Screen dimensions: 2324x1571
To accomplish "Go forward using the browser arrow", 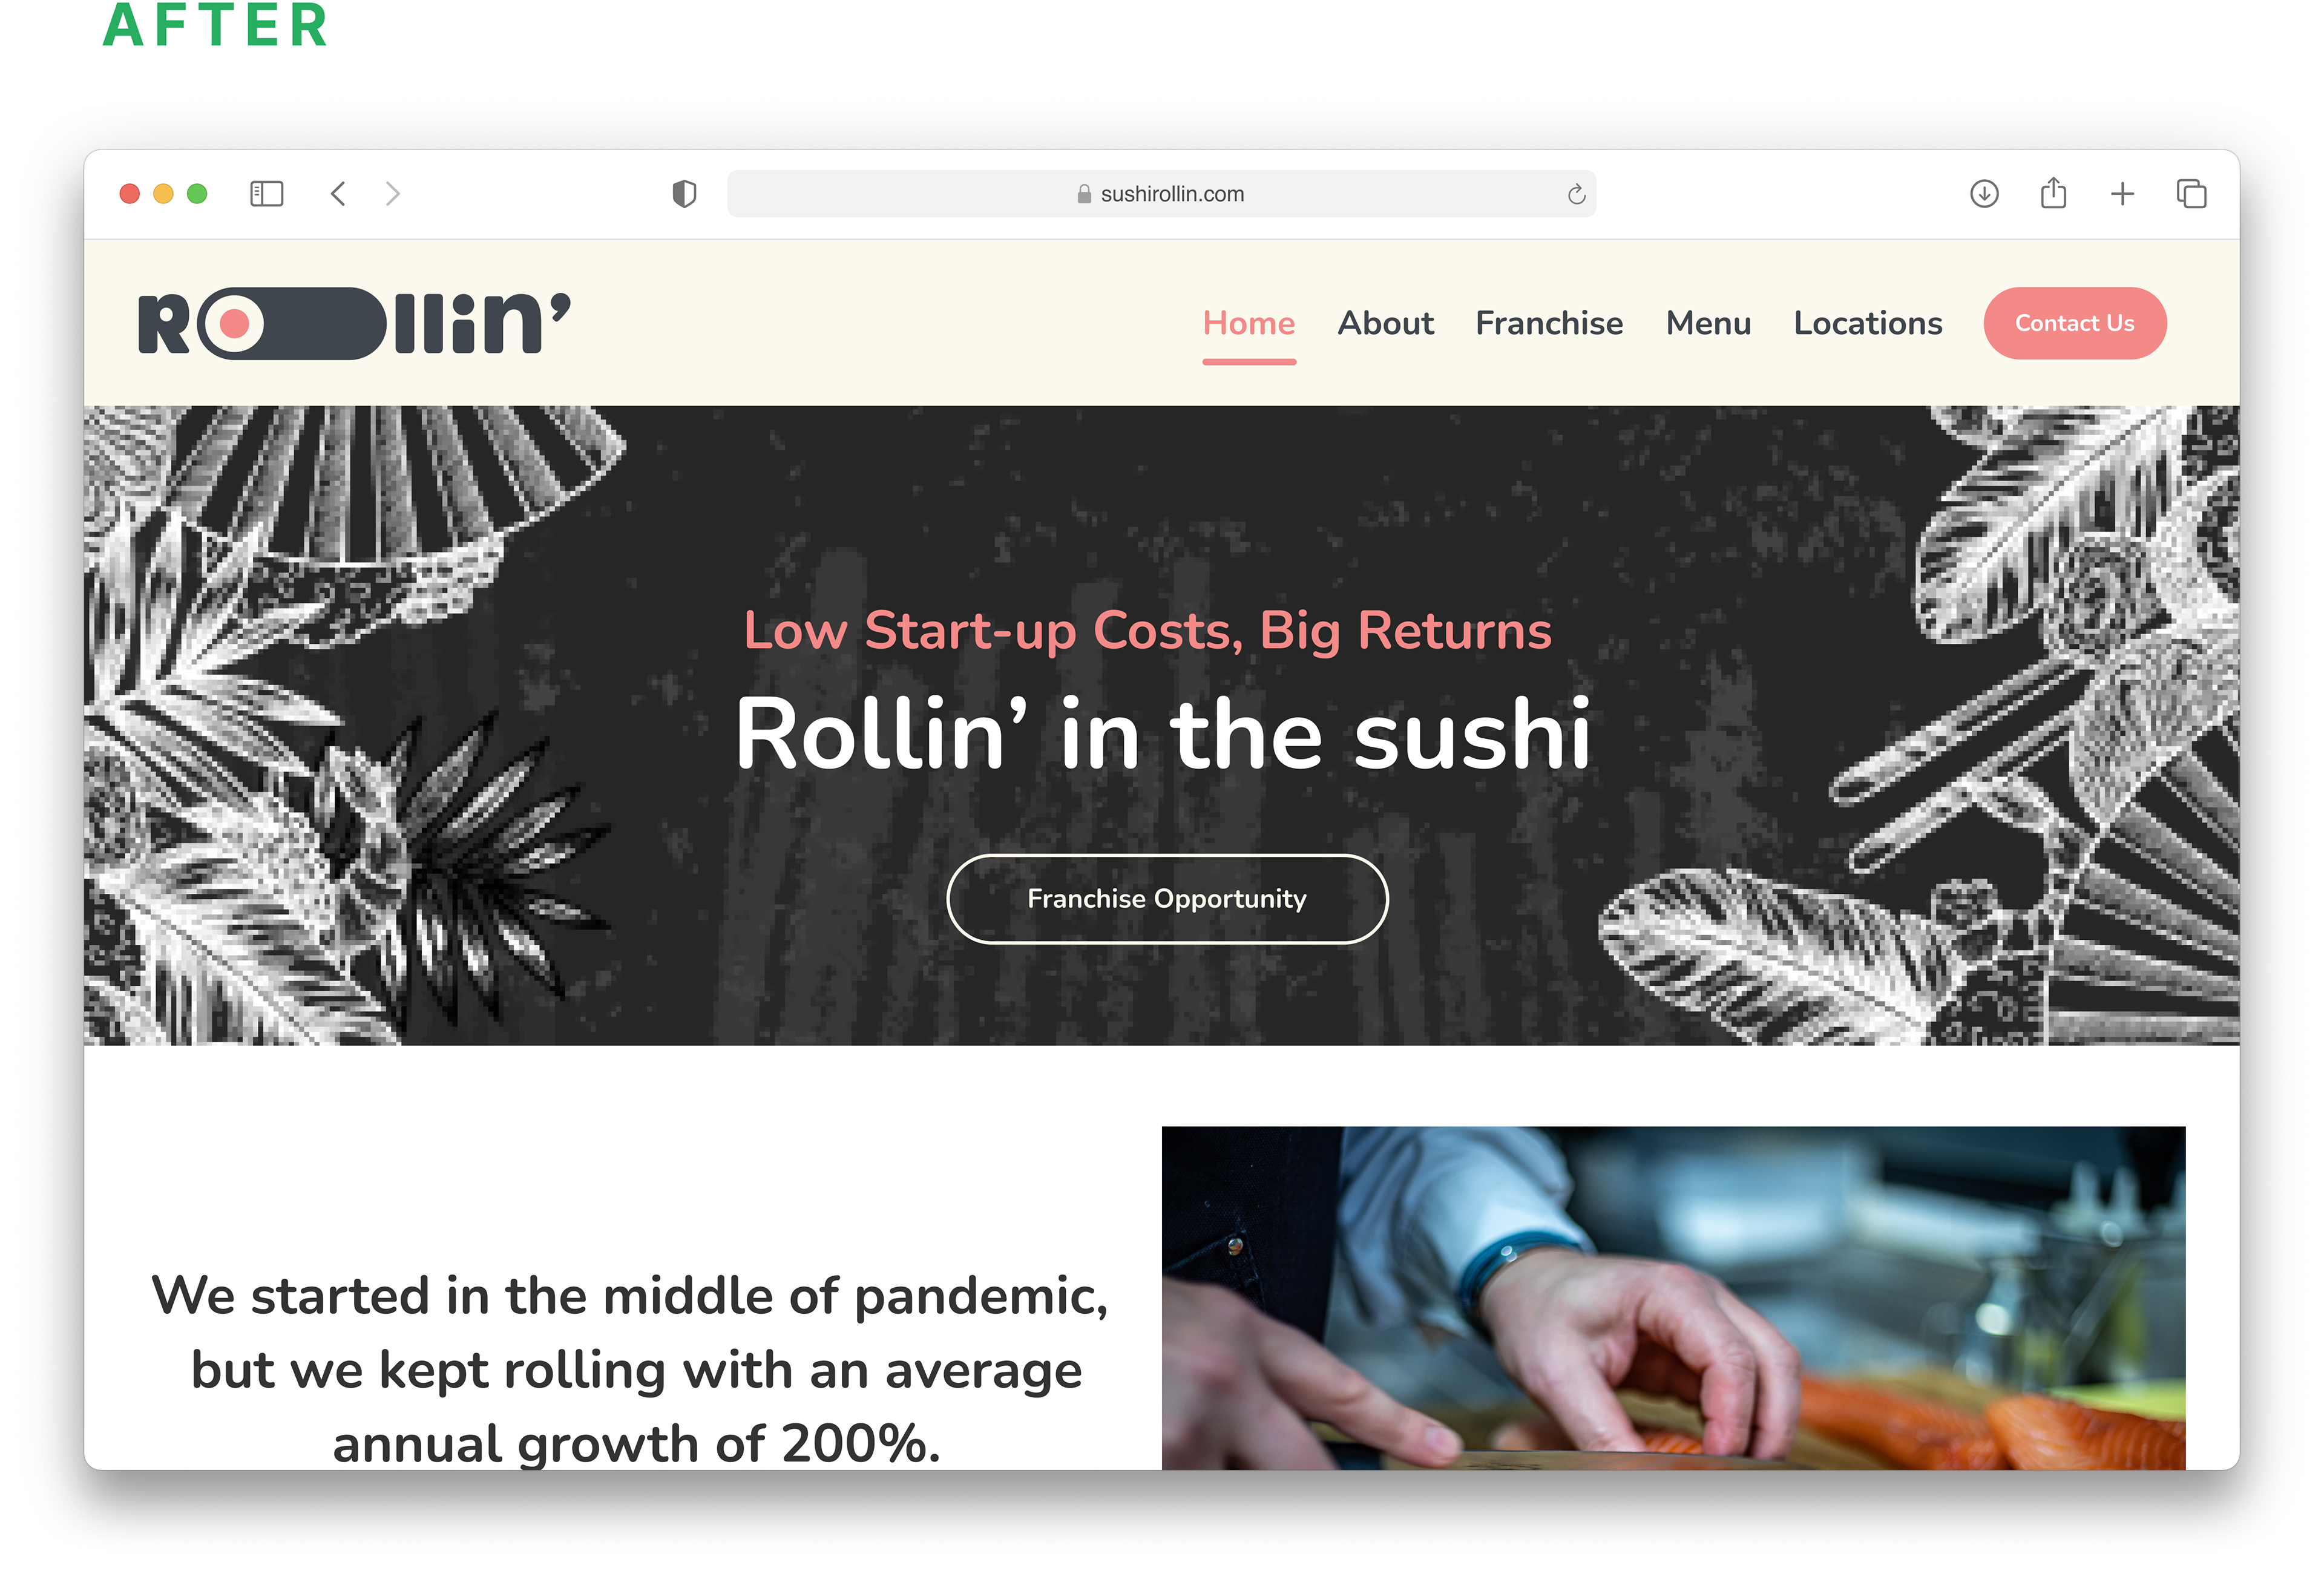I will coord(393,194).
